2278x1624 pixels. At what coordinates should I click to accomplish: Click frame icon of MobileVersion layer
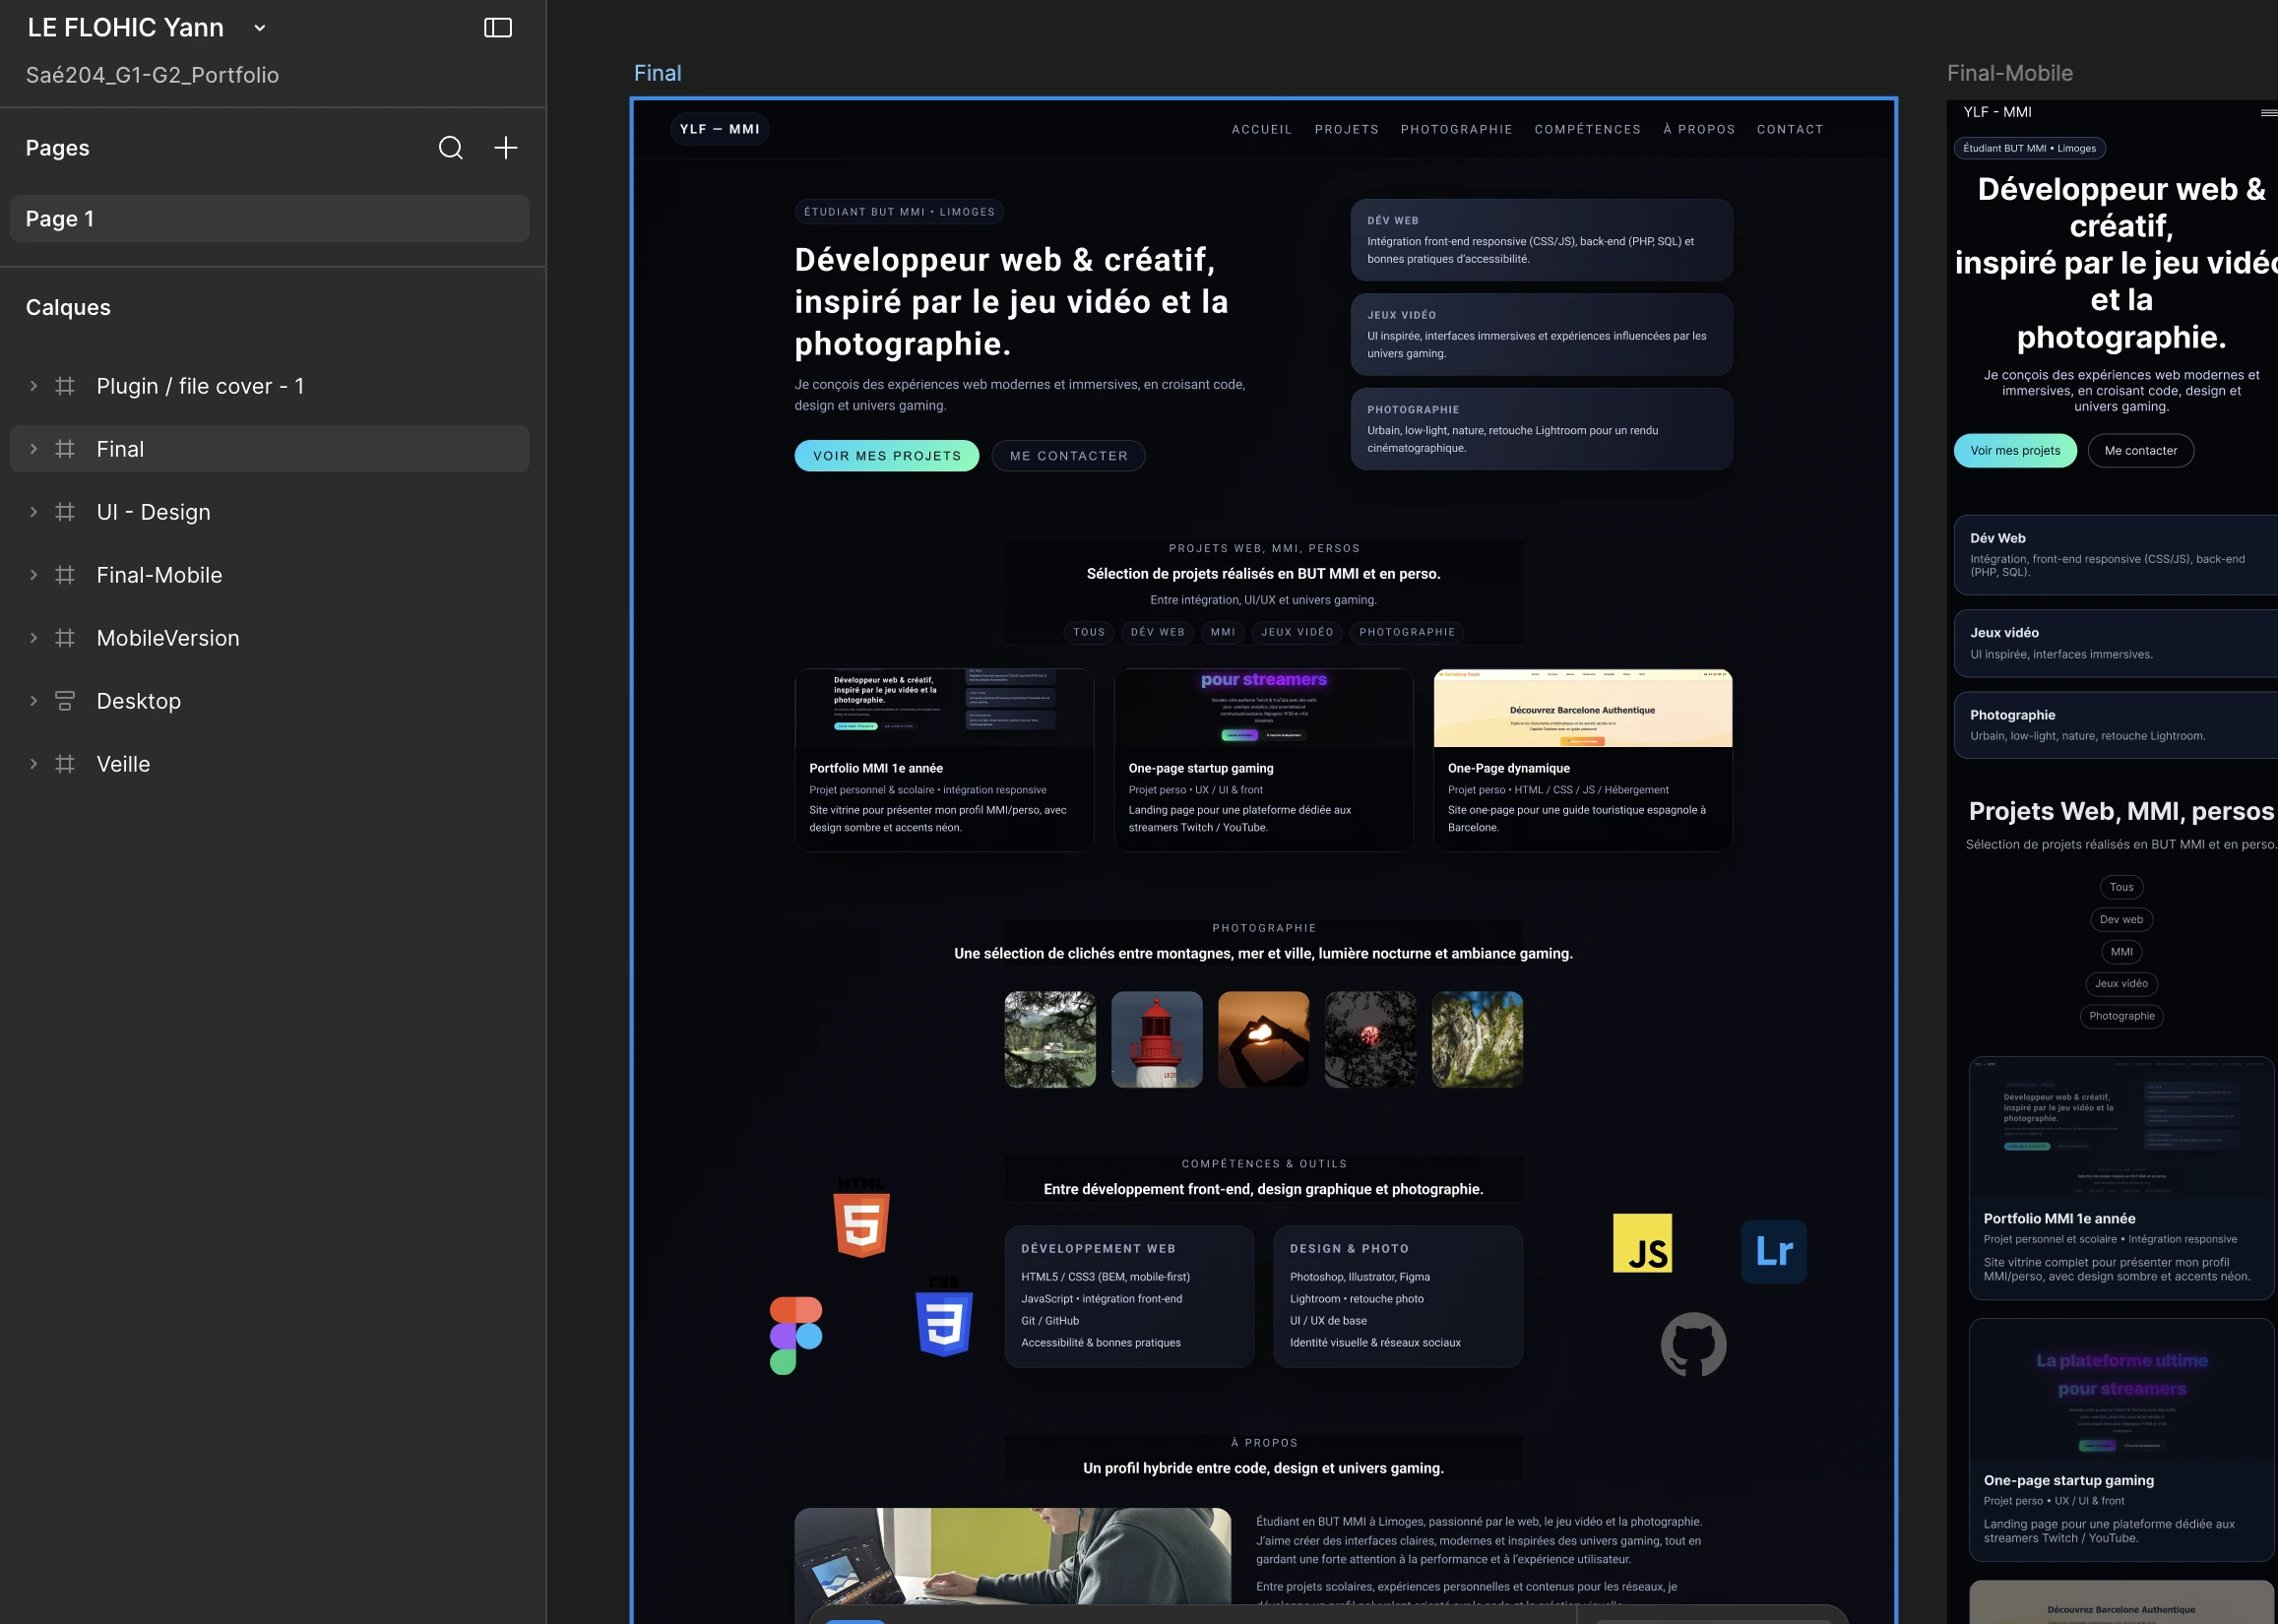[x=65, y=638]
